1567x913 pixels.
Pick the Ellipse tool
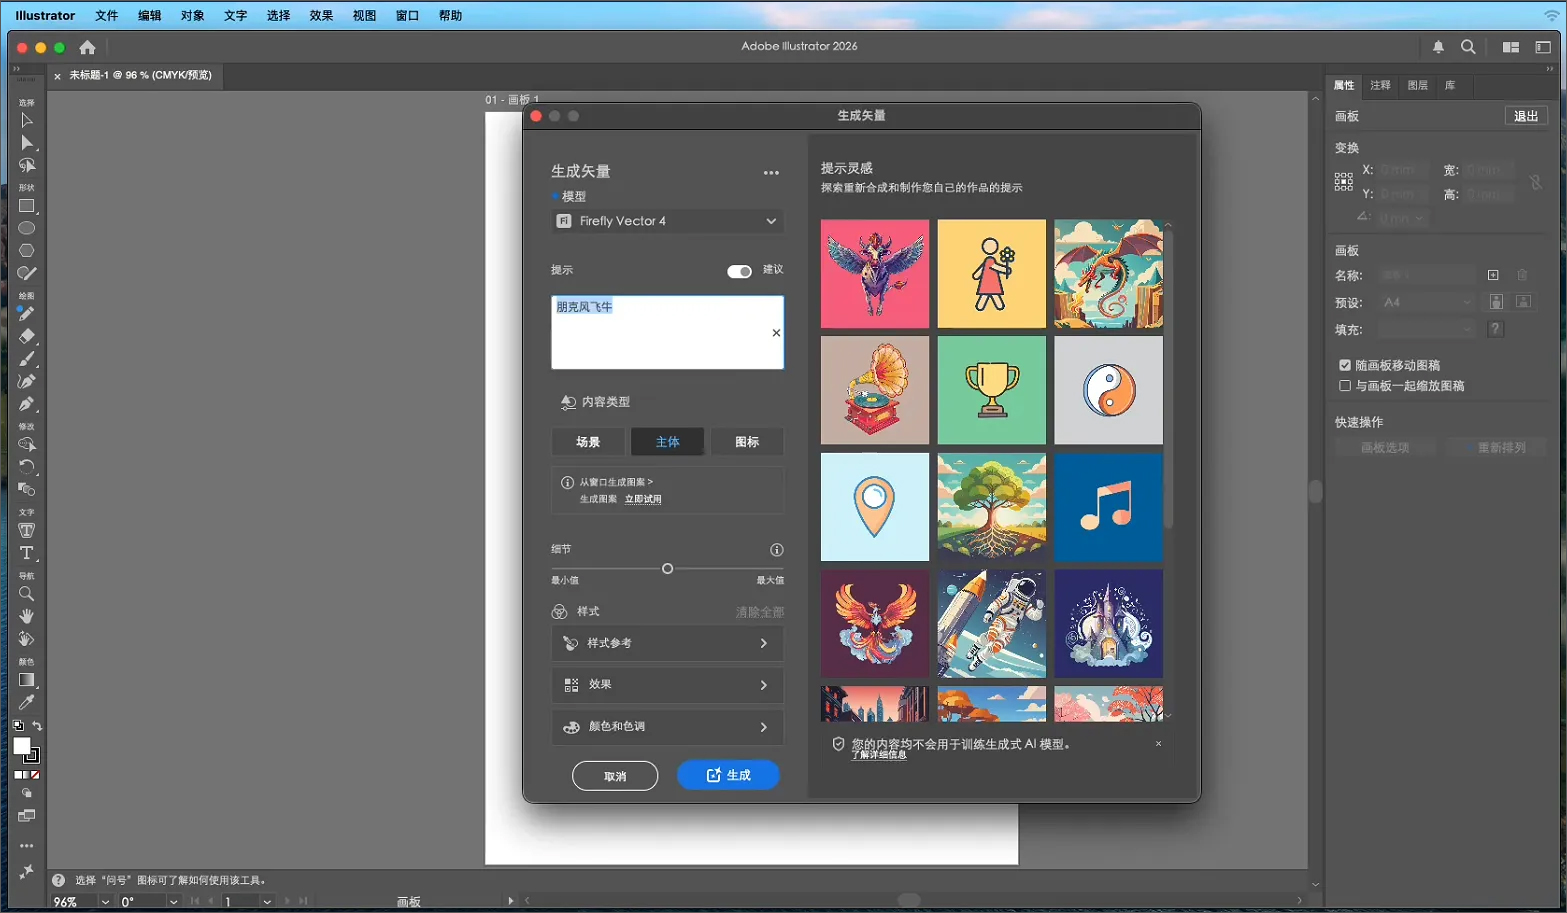click(27, 228)
